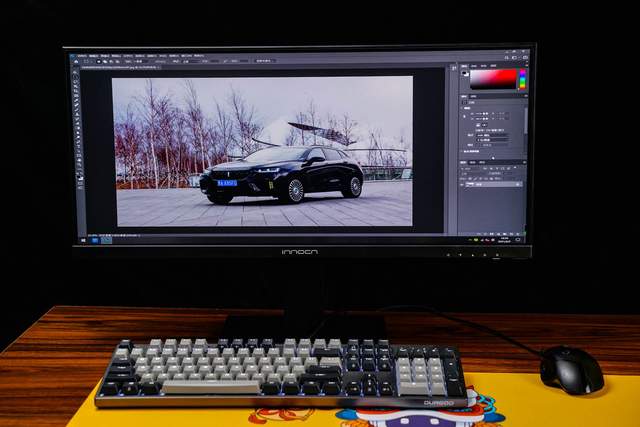Open the Help menu in Photoshop
The image size is (640, 427).
coord(199,56)
